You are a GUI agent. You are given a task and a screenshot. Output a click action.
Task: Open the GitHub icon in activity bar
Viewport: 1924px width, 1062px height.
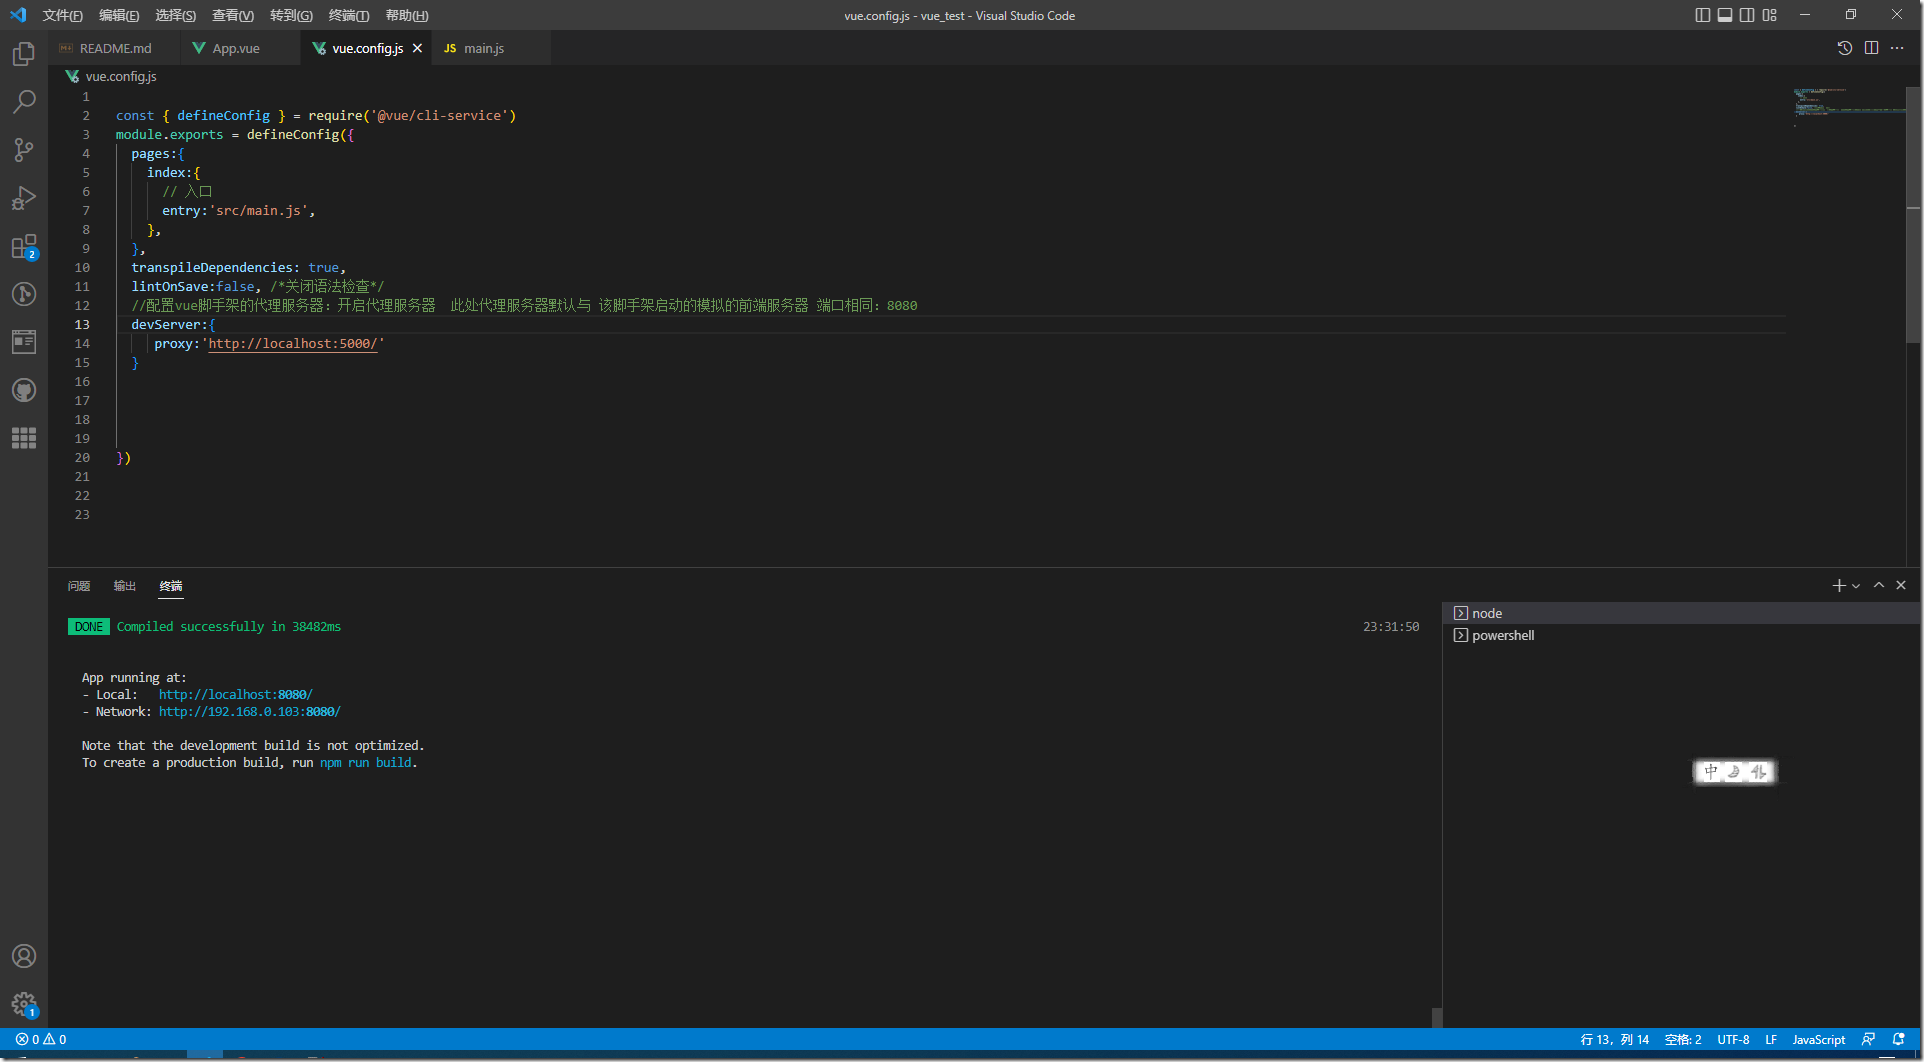click(24, 390)
